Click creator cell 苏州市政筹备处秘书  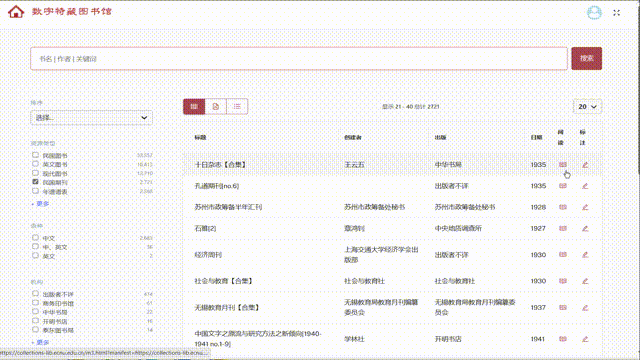tap(374, 207)
